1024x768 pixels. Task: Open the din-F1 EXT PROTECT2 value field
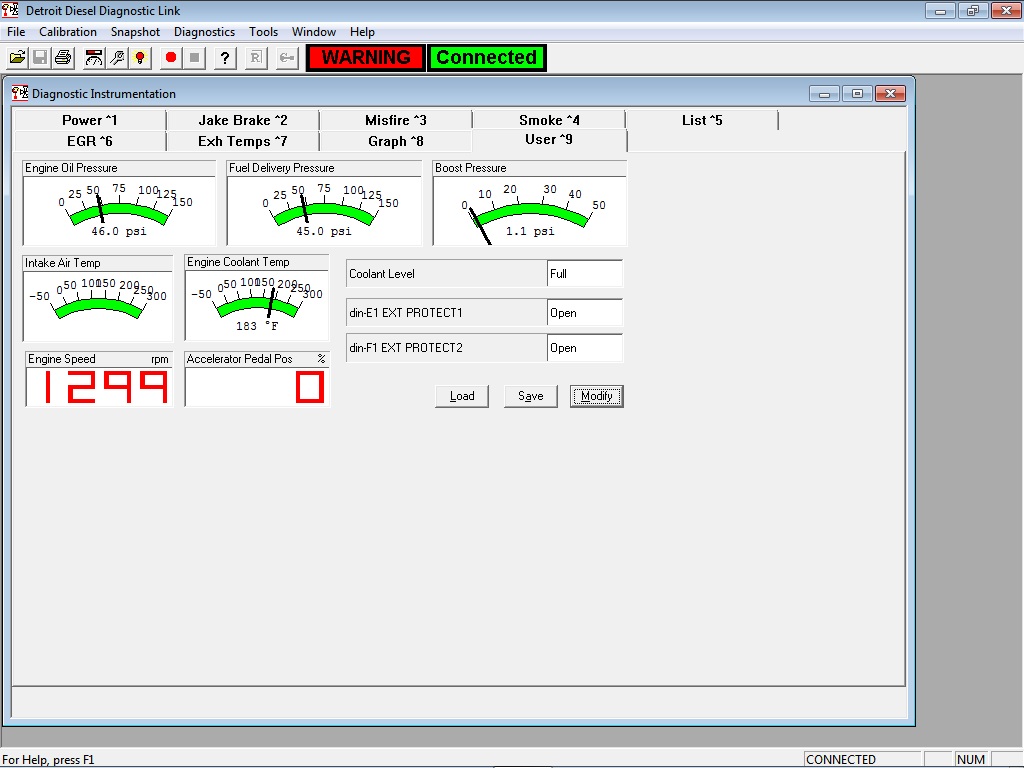pos(585,347)
